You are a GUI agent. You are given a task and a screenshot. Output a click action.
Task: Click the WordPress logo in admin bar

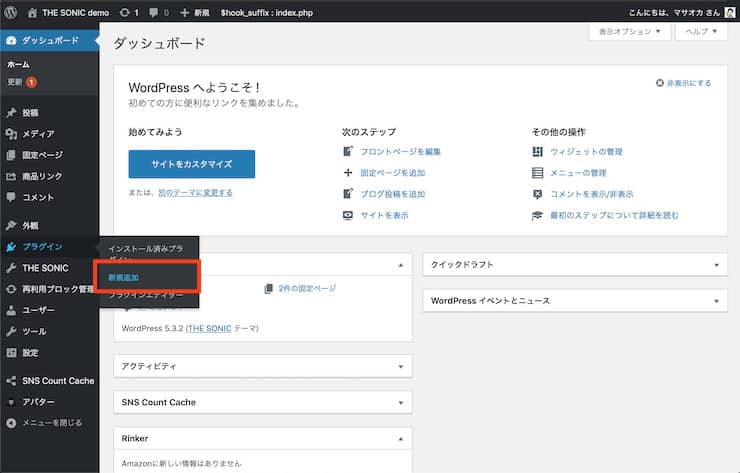tap(10, 12)
